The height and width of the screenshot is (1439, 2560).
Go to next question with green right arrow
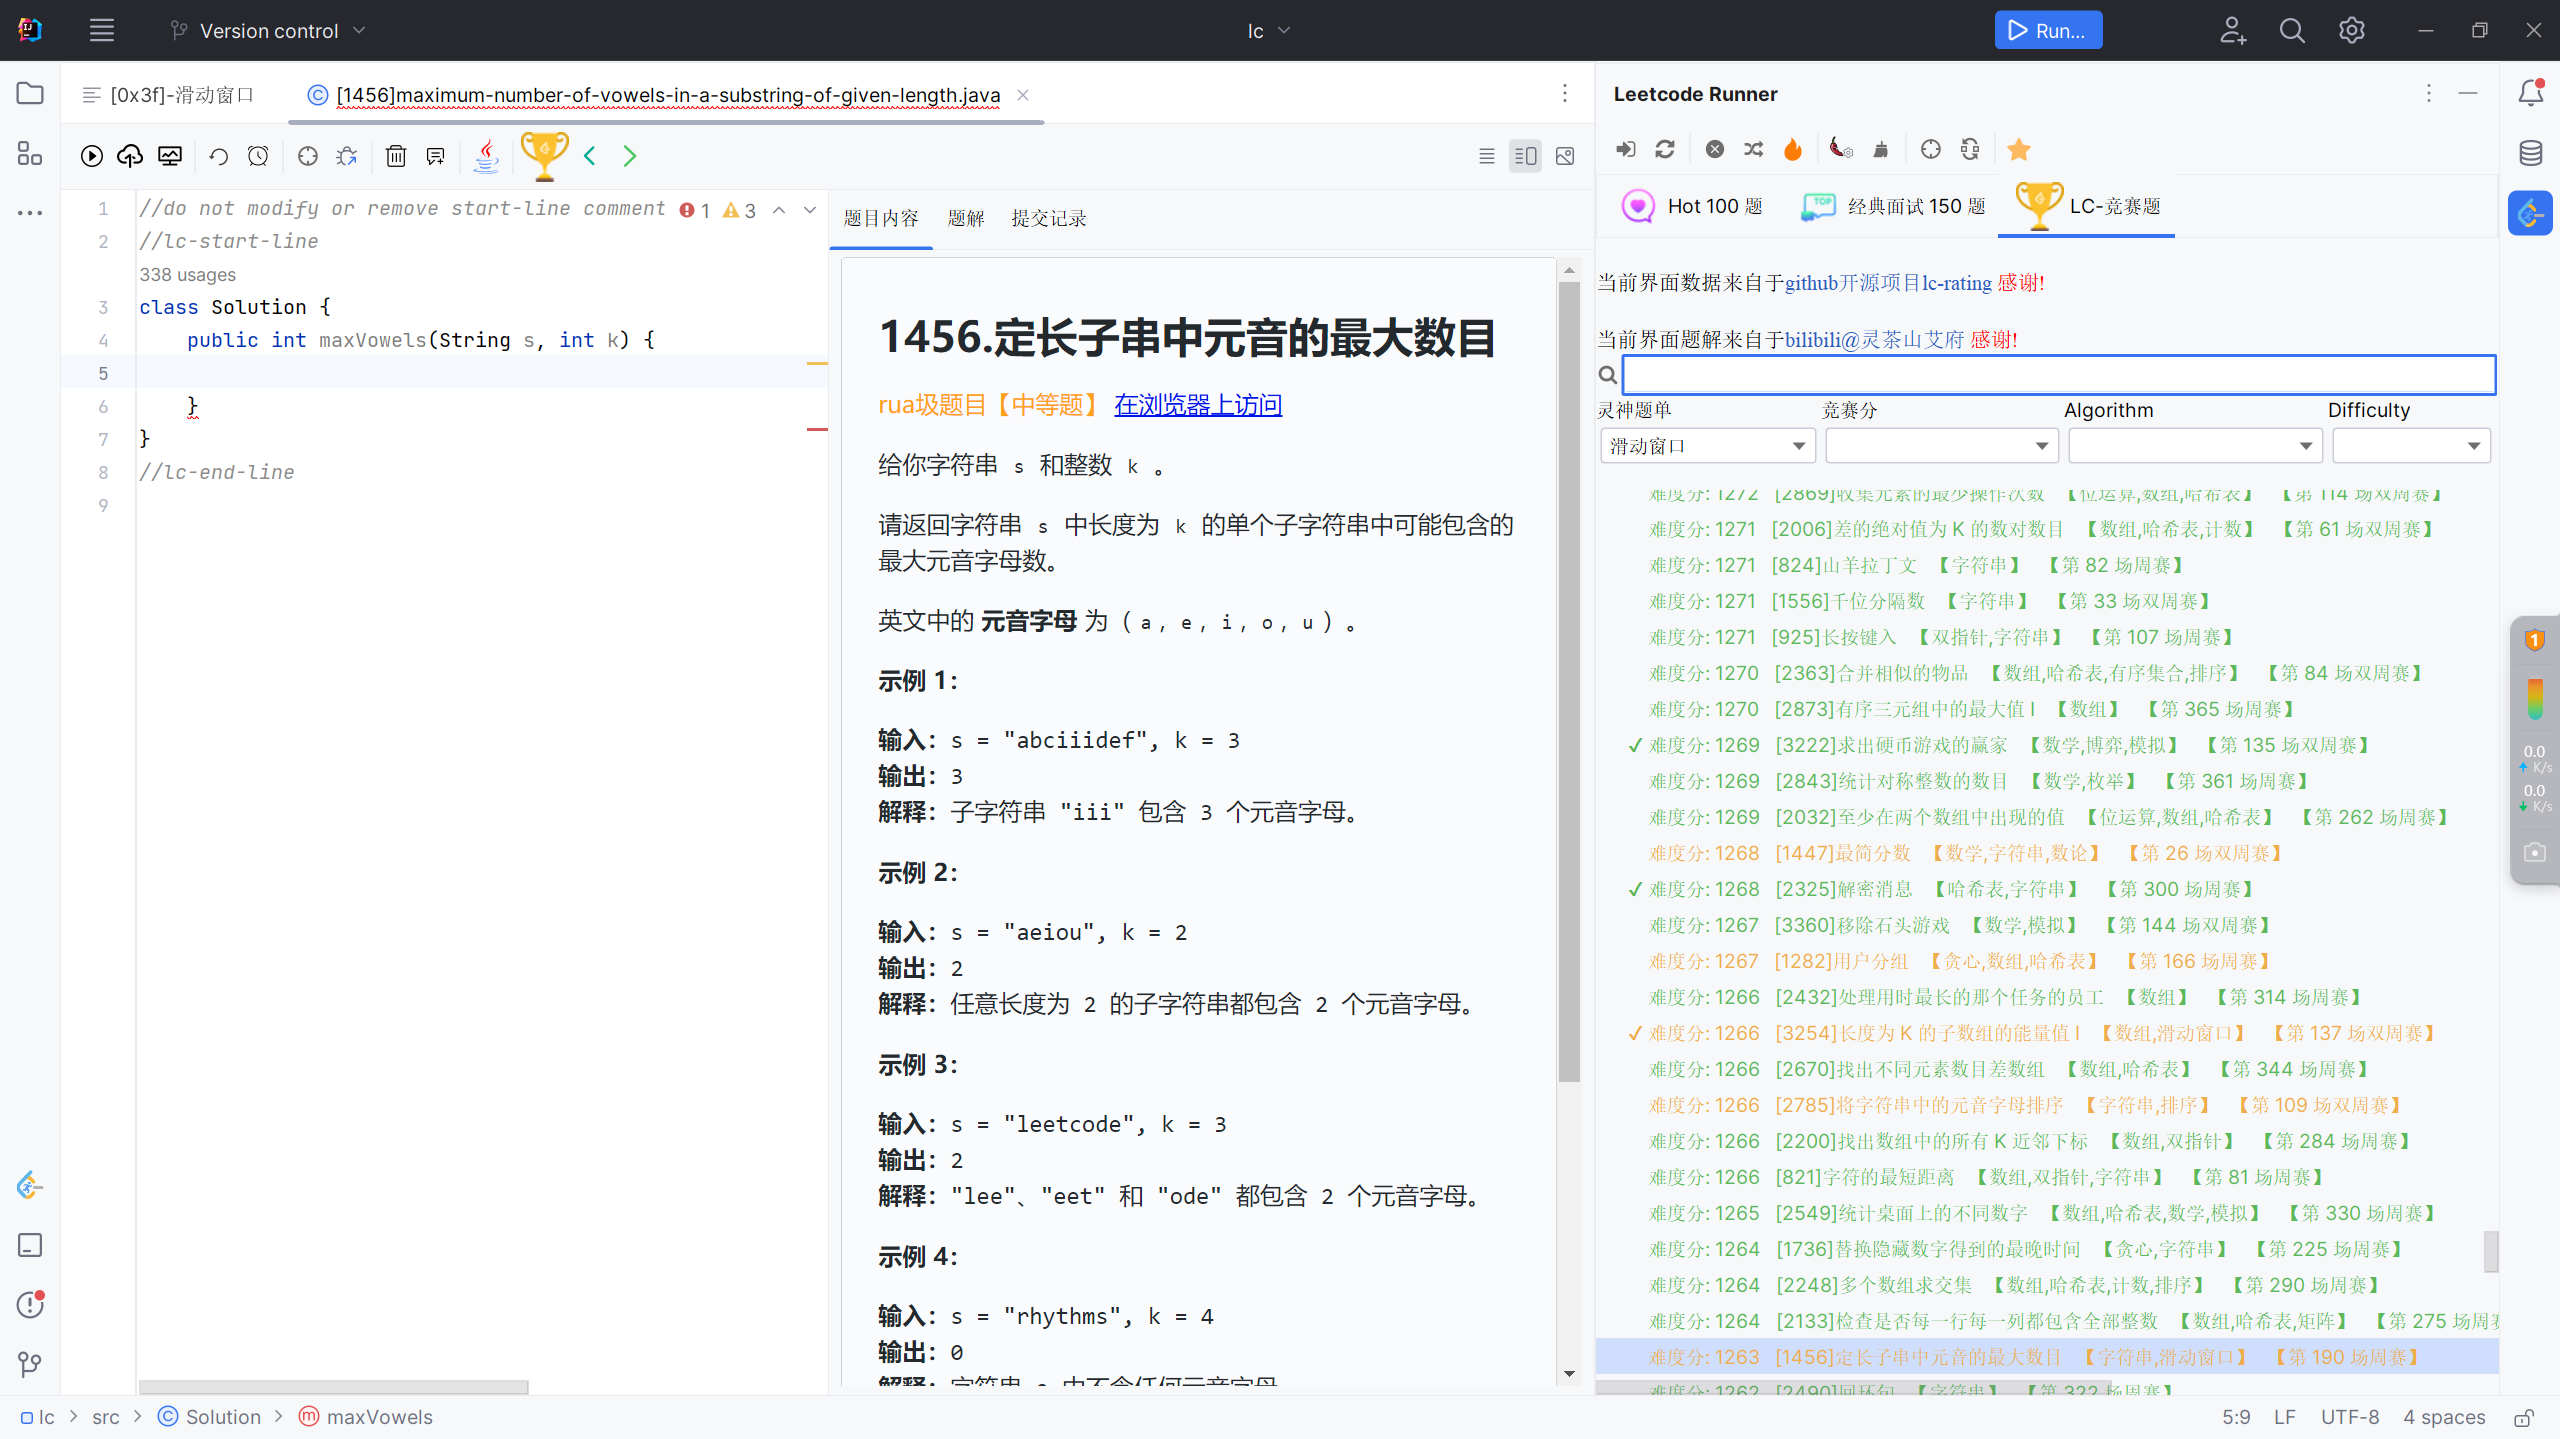coord(629,156)
